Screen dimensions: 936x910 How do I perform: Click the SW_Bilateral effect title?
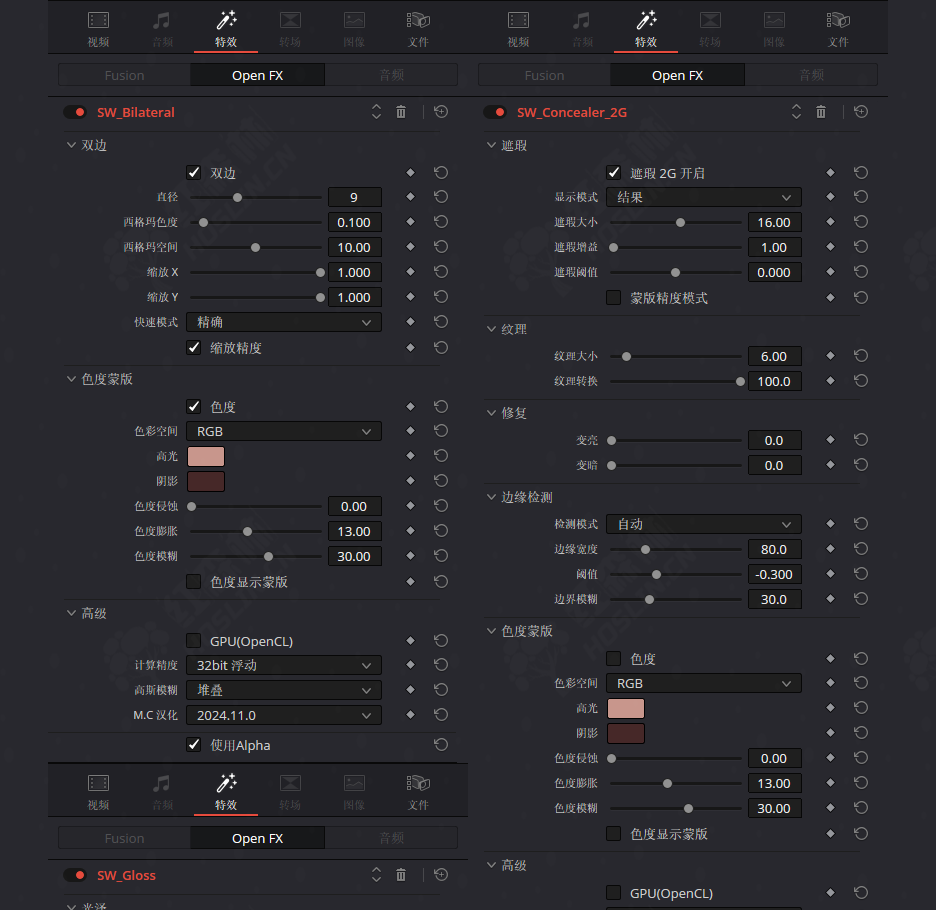click(136, 112)
